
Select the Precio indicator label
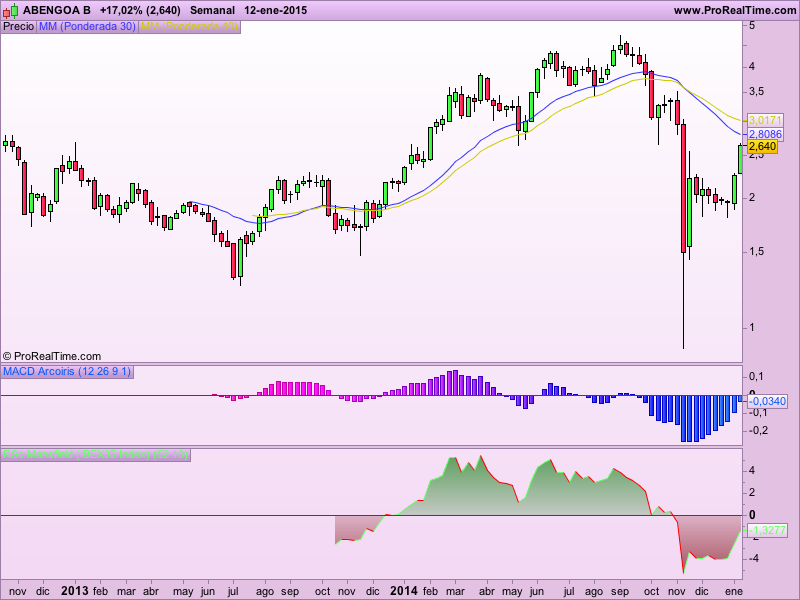point(19,27)
